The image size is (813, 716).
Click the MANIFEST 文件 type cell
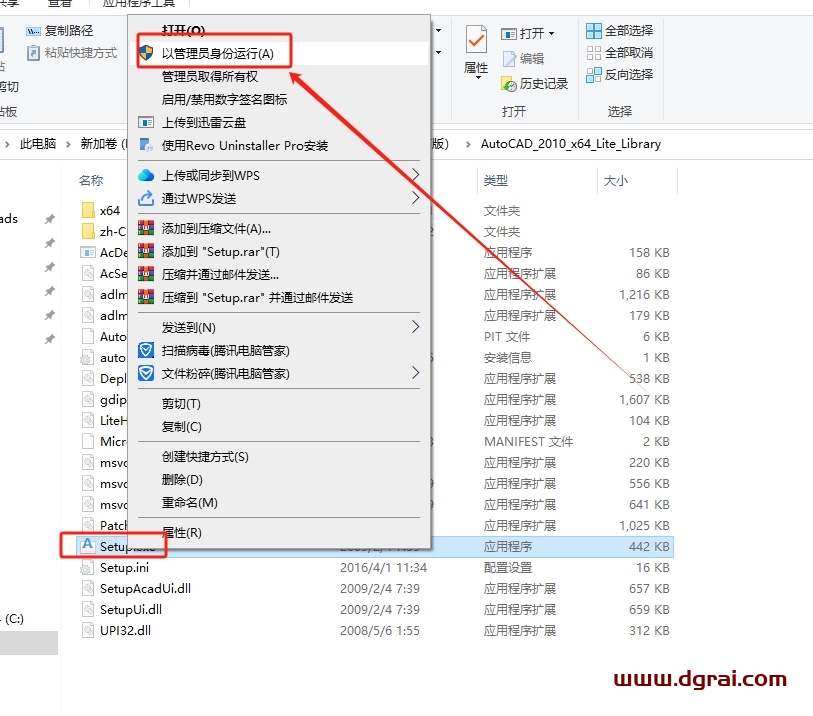click(528, 442)
